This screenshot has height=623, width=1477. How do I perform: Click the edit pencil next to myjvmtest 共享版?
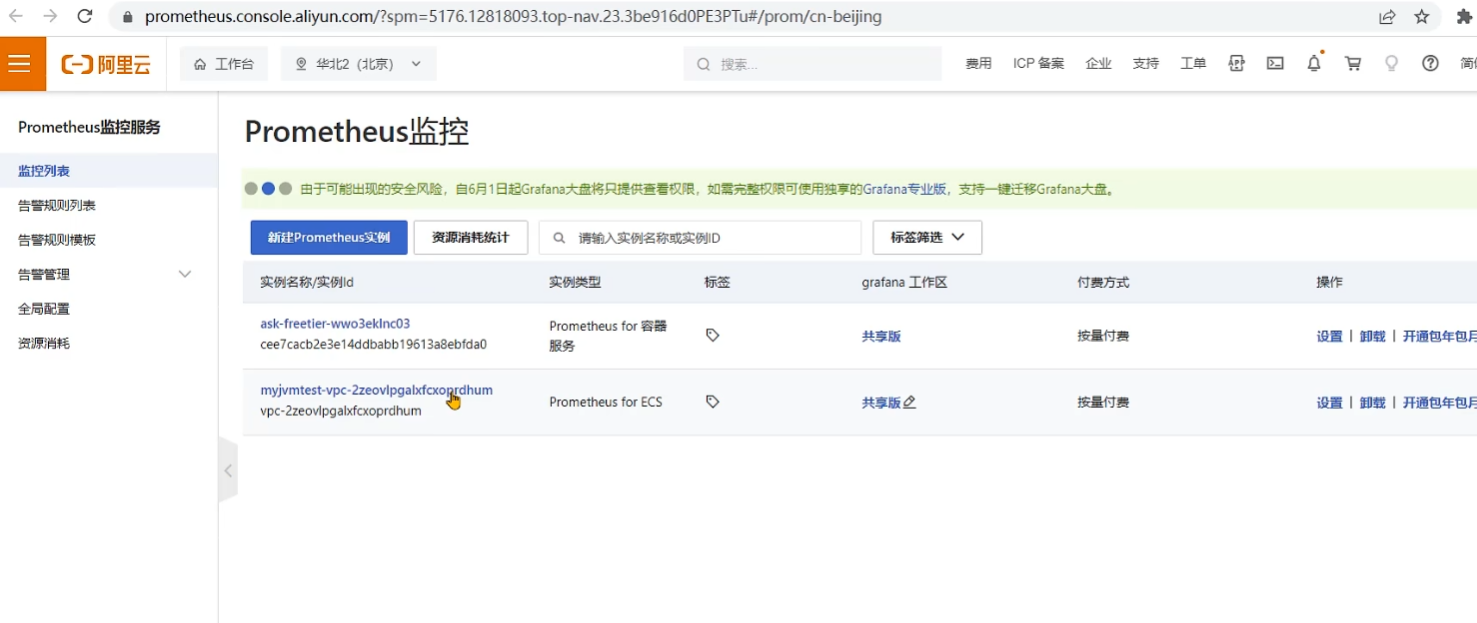[909, 402]
